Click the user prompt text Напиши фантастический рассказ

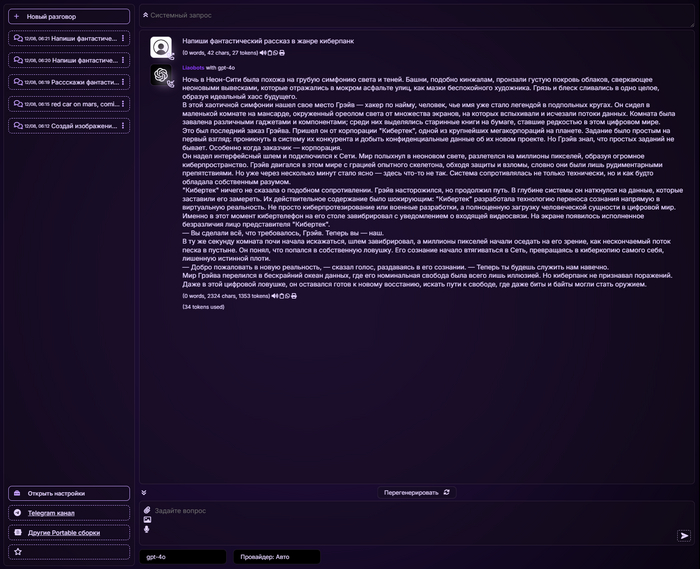click(268, 41)
